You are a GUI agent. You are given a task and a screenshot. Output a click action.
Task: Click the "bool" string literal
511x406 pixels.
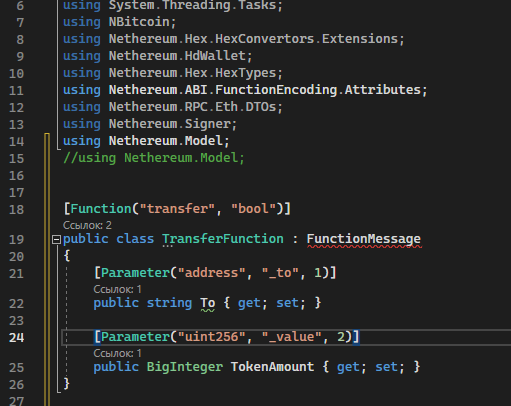coord(253,209)
